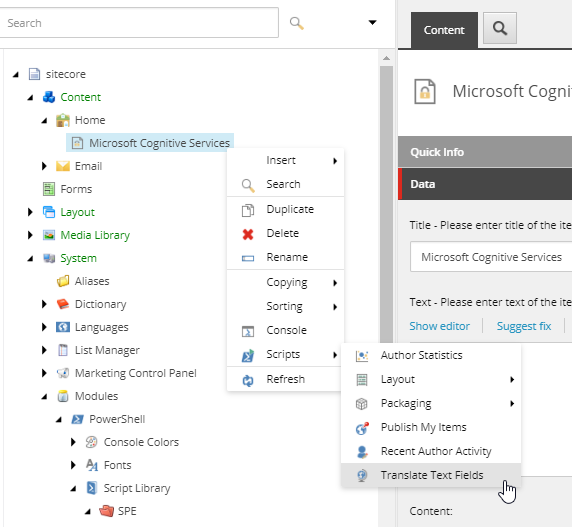Expand the Email tree node
The image size is (572, 527).
[44, 166]
